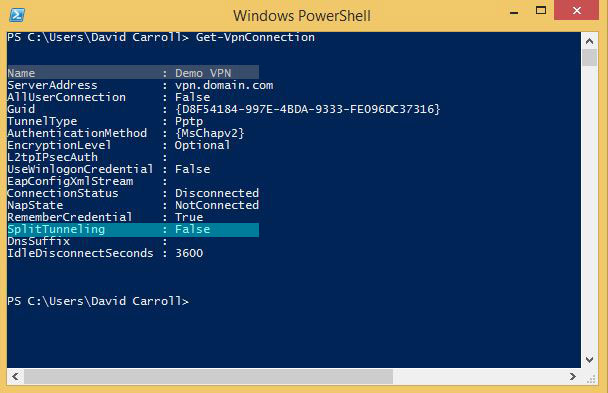Click the AuthenticationMethod label

tap(77, 133)
